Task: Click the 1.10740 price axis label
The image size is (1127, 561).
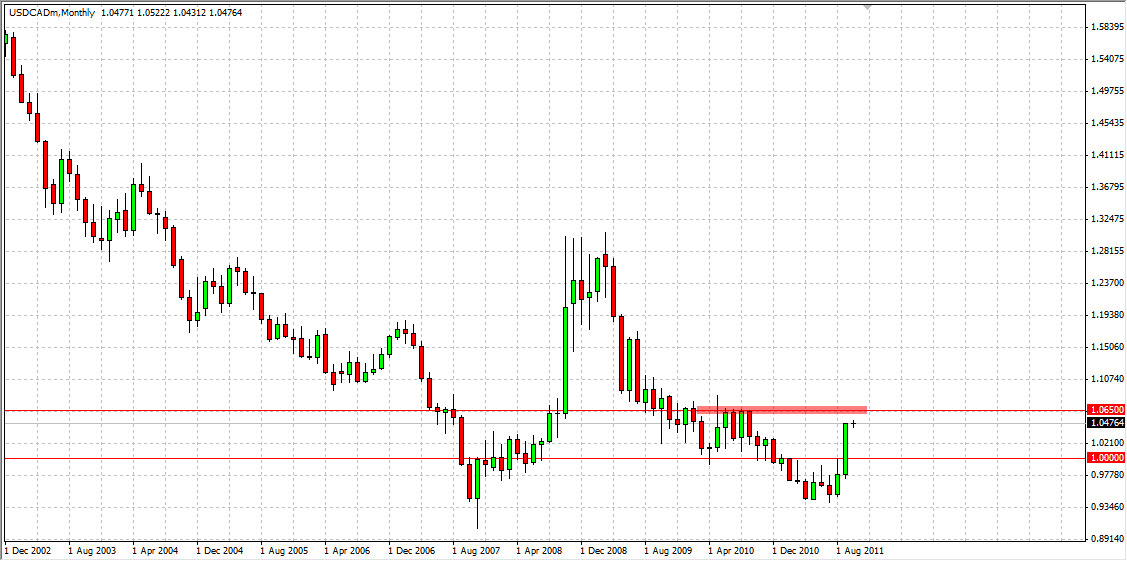Action: (x=1107, y=379)
